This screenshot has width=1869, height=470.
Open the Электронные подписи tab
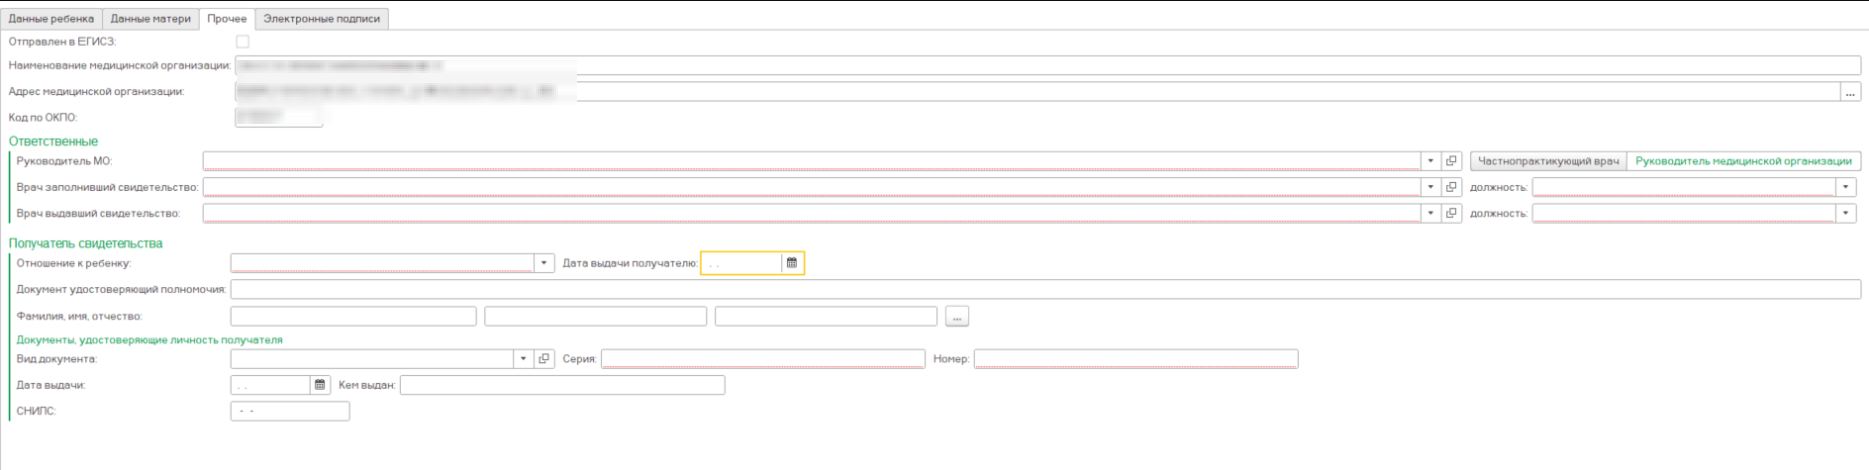321,19
